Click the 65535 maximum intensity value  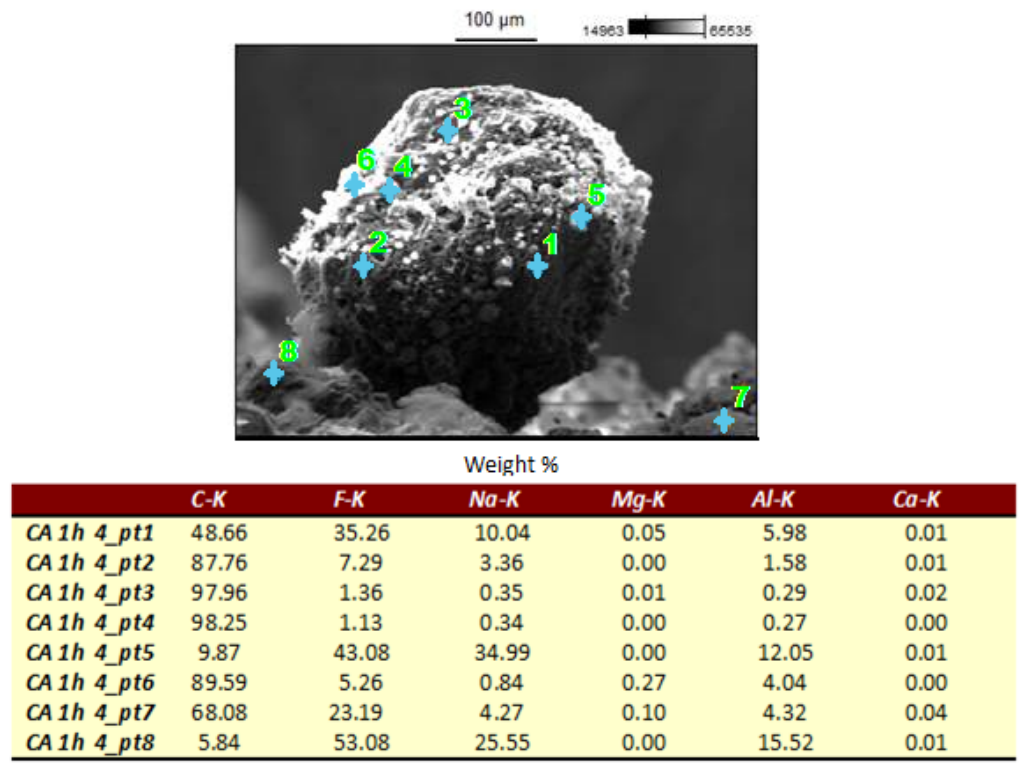(x=731, y=30)
